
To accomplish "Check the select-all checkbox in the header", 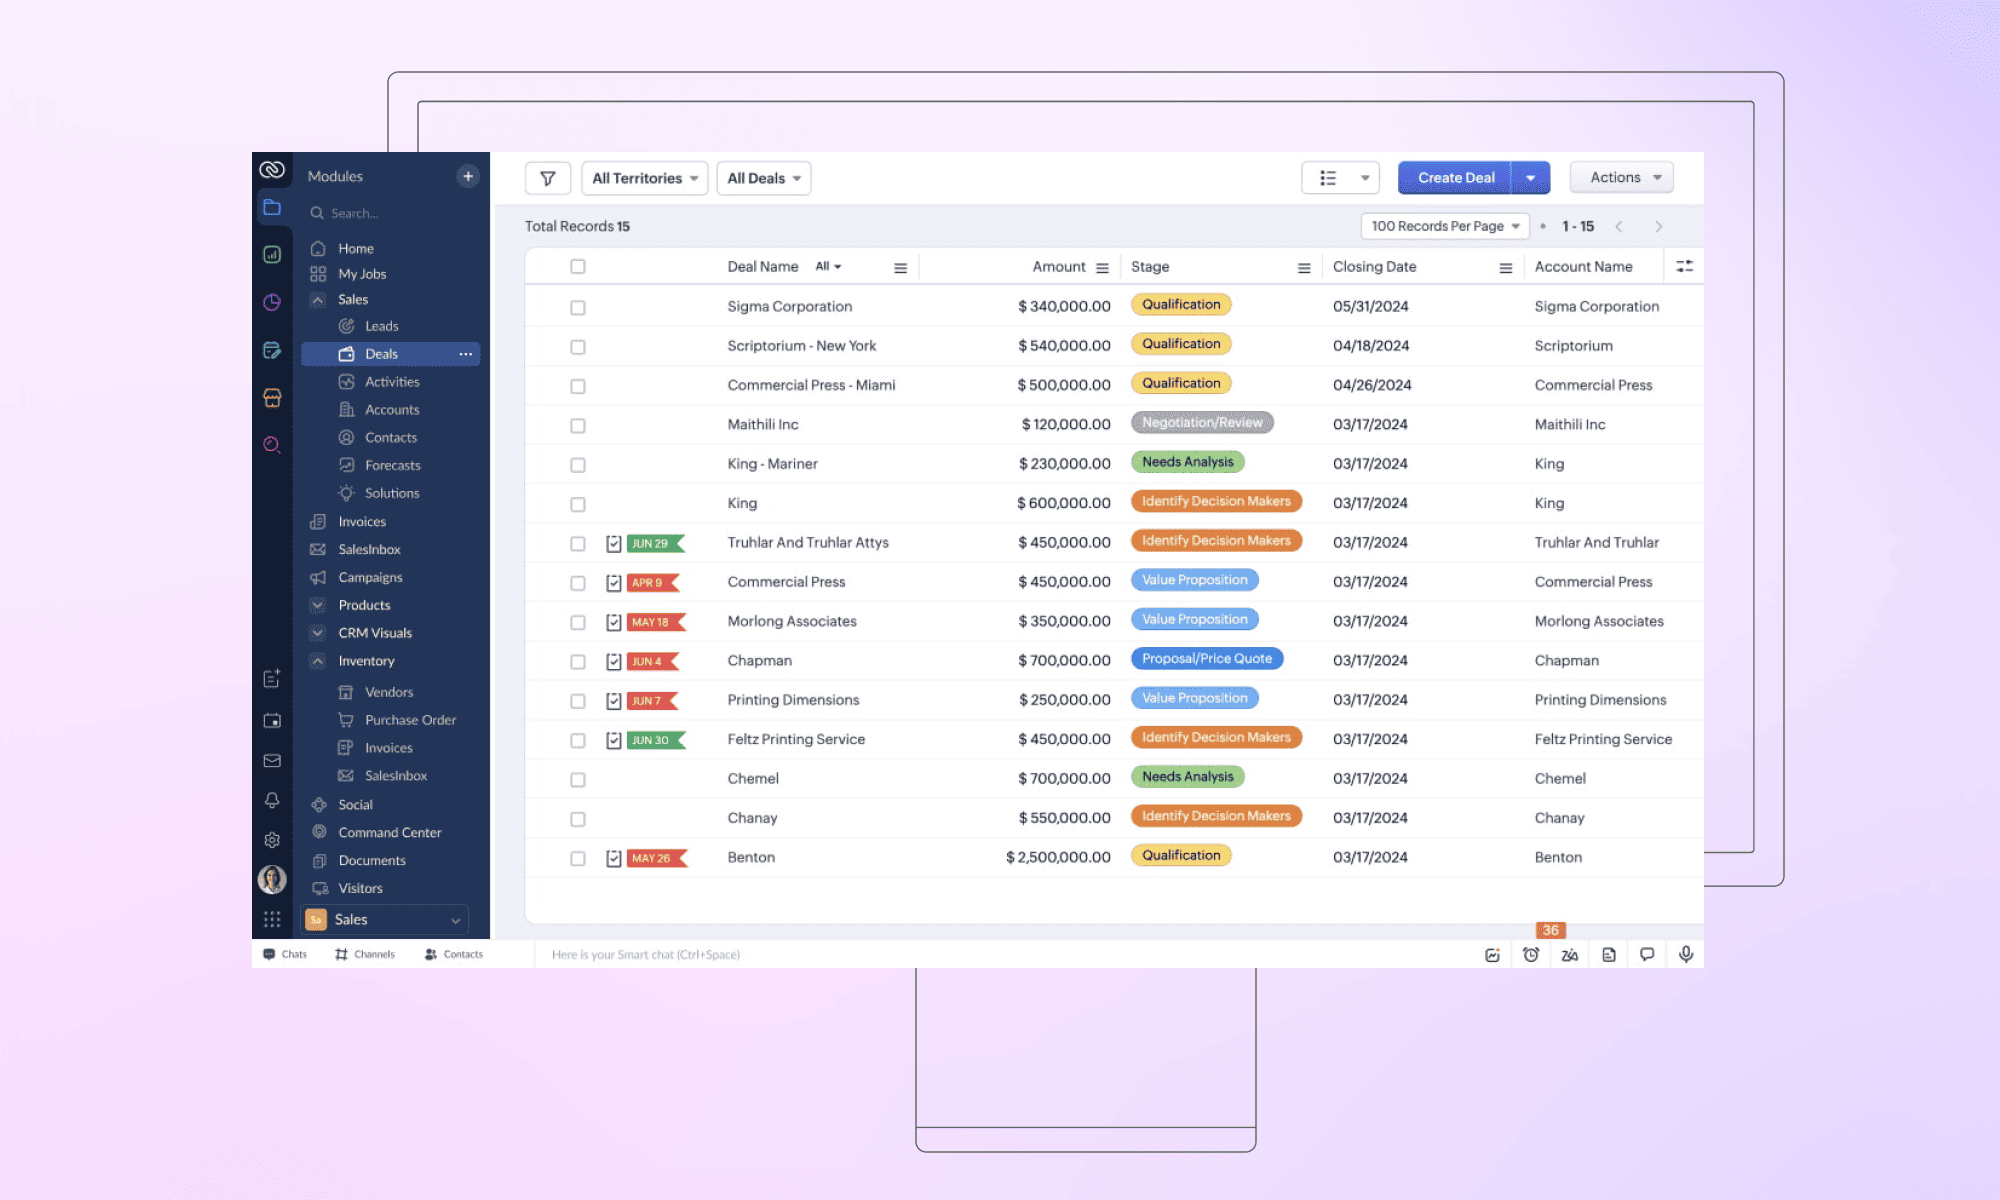I will 578,266.
